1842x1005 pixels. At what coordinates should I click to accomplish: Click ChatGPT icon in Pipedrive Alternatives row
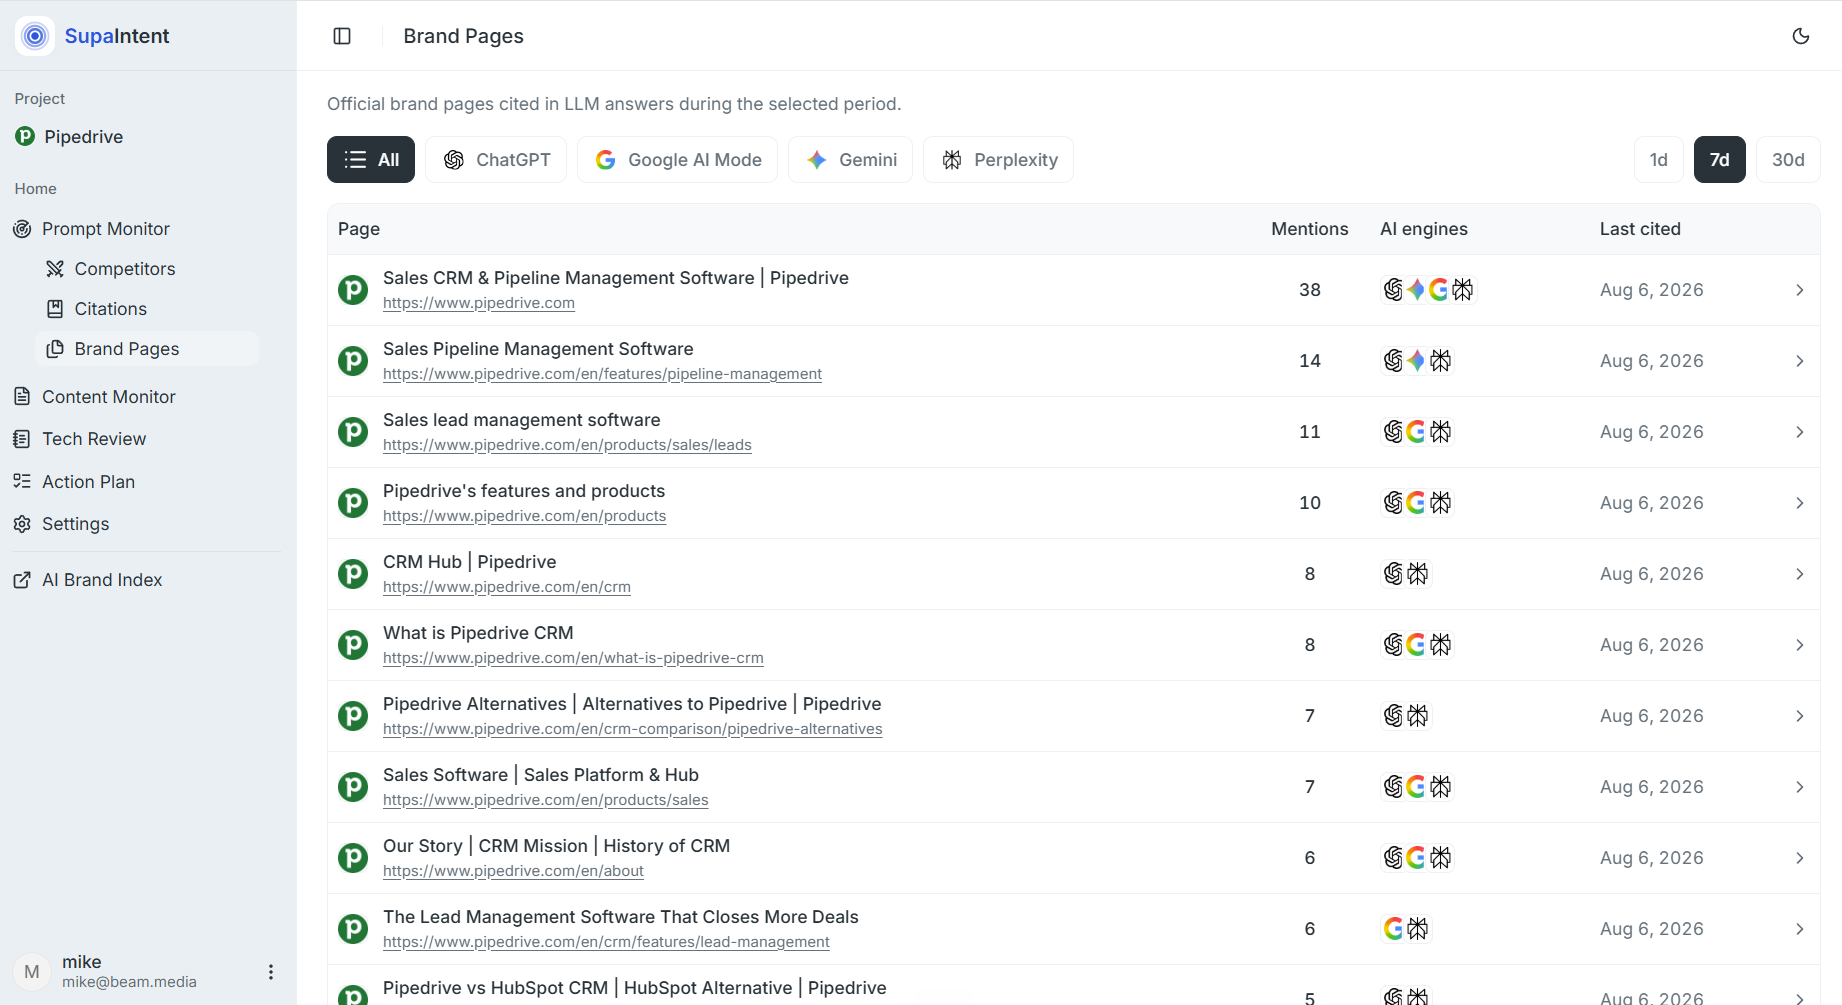(1393, 716)
